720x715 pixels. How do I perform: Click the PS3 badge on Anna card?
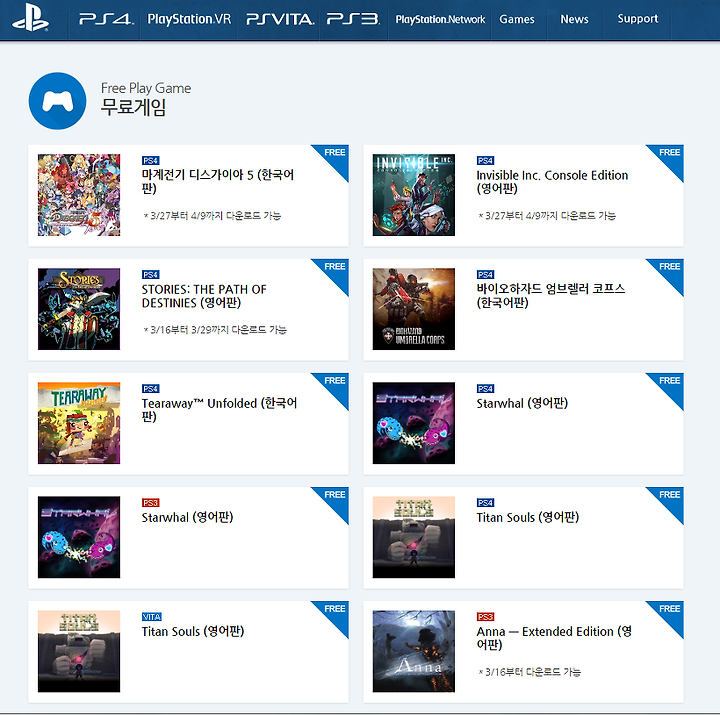(485, 617)
